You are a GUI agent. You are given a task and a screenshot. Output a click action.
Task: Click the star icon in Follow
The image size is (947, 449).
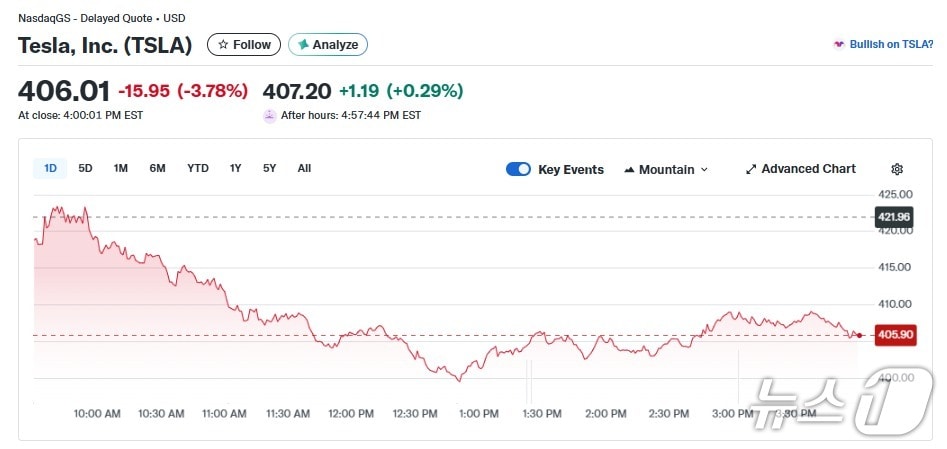coord(223,45)
